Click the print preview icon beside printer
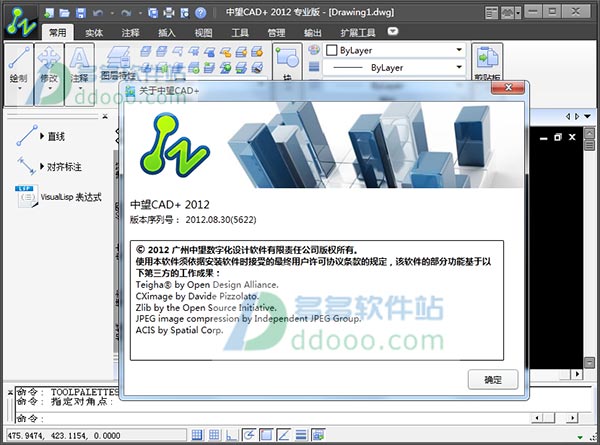The width and height of the screenshot is (600, 445). [x=184, y=14]
